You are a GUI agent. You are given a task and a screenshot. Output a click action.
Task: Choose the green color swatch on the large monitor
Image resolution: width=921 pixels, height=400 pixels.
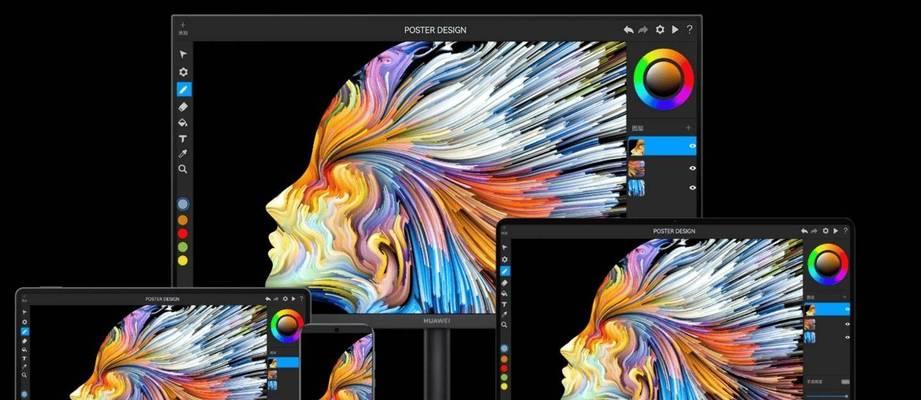point(183,247)
